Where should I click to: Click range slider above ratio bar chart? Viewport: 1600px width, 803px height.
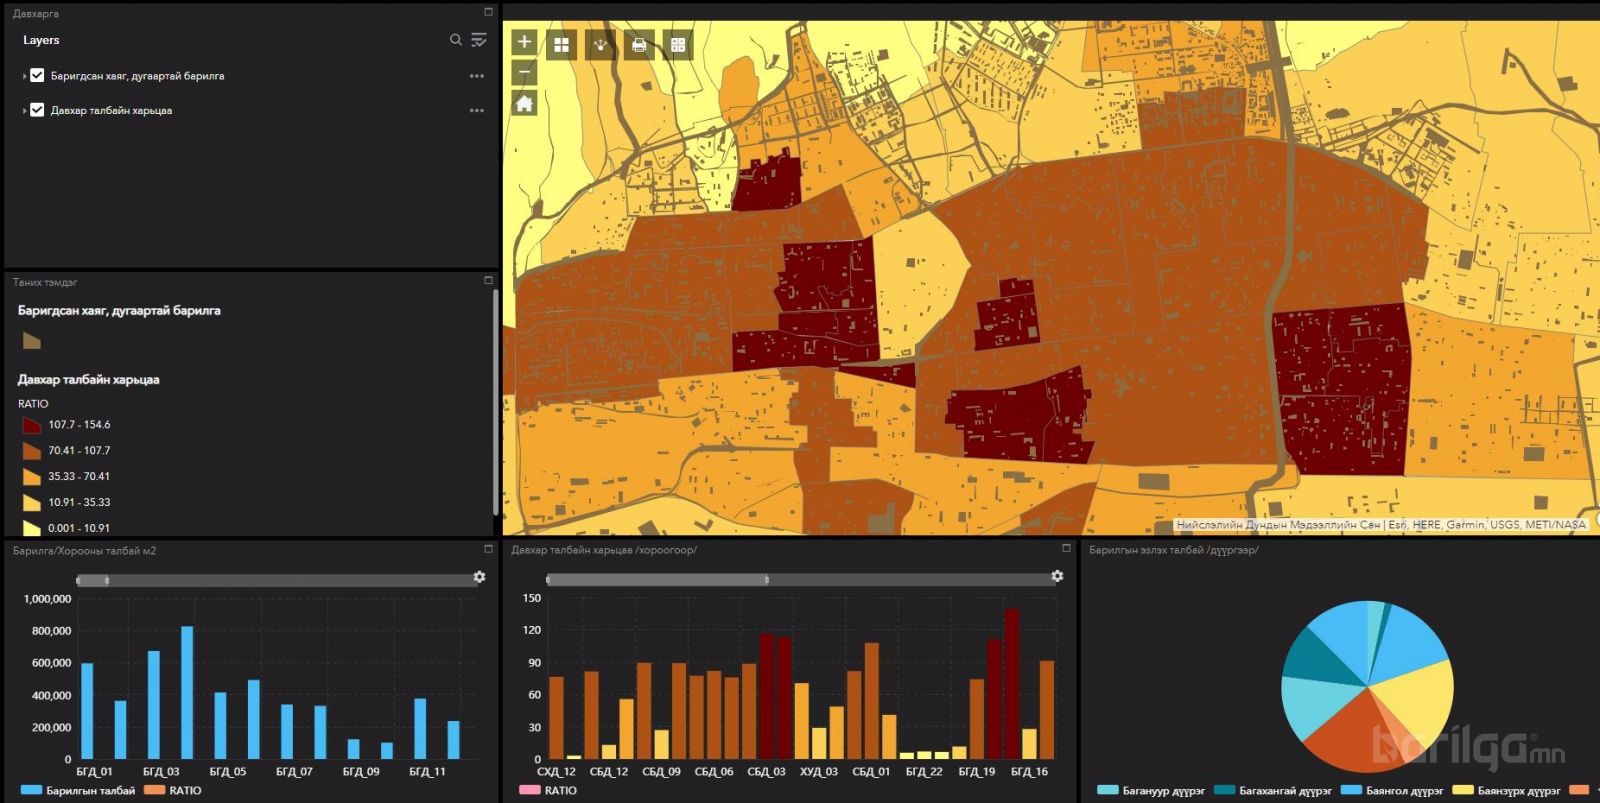(x=657, y=579)
